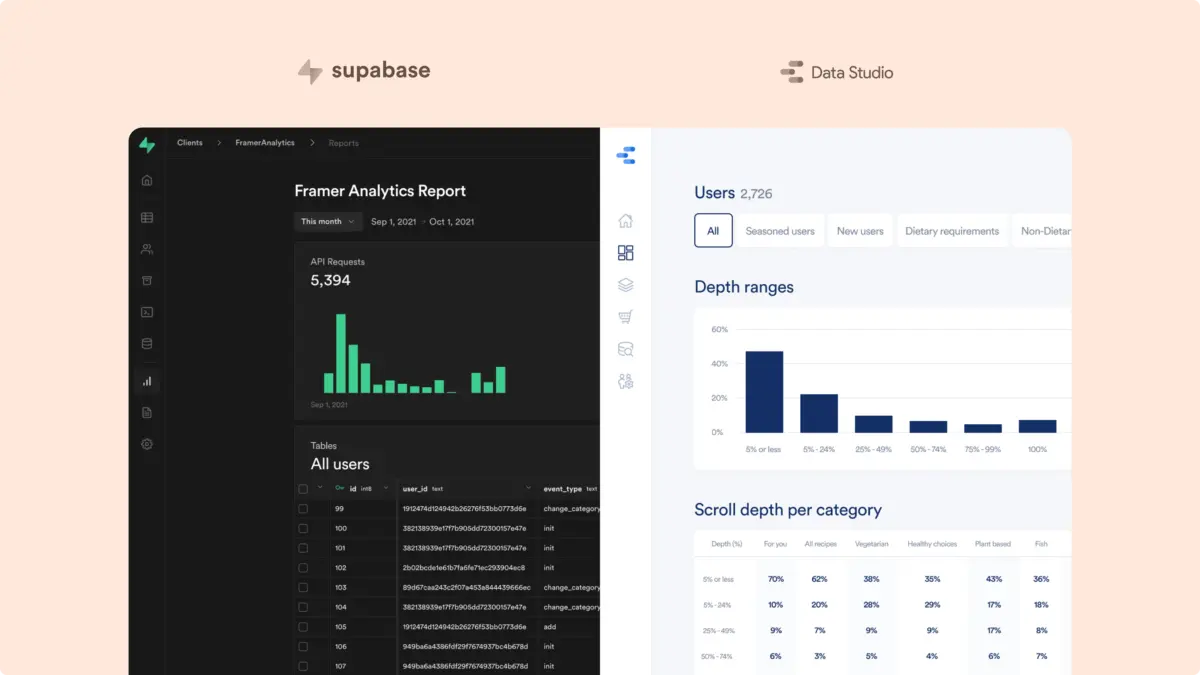Open the Database cylinder icon in the Supabase sidebar

[x=147, y=344]
